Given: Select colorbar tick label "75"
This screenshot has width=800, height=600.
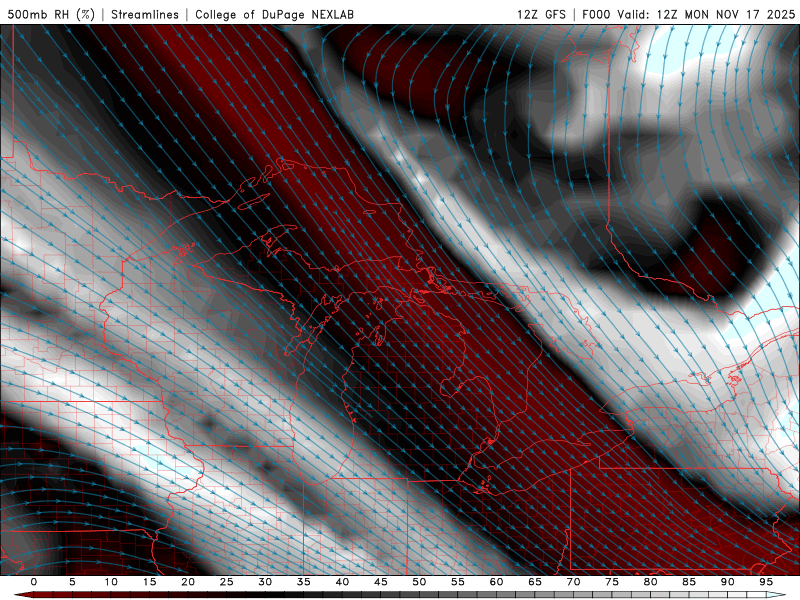Looking at the screenshot, I should (x=612, y=582).
